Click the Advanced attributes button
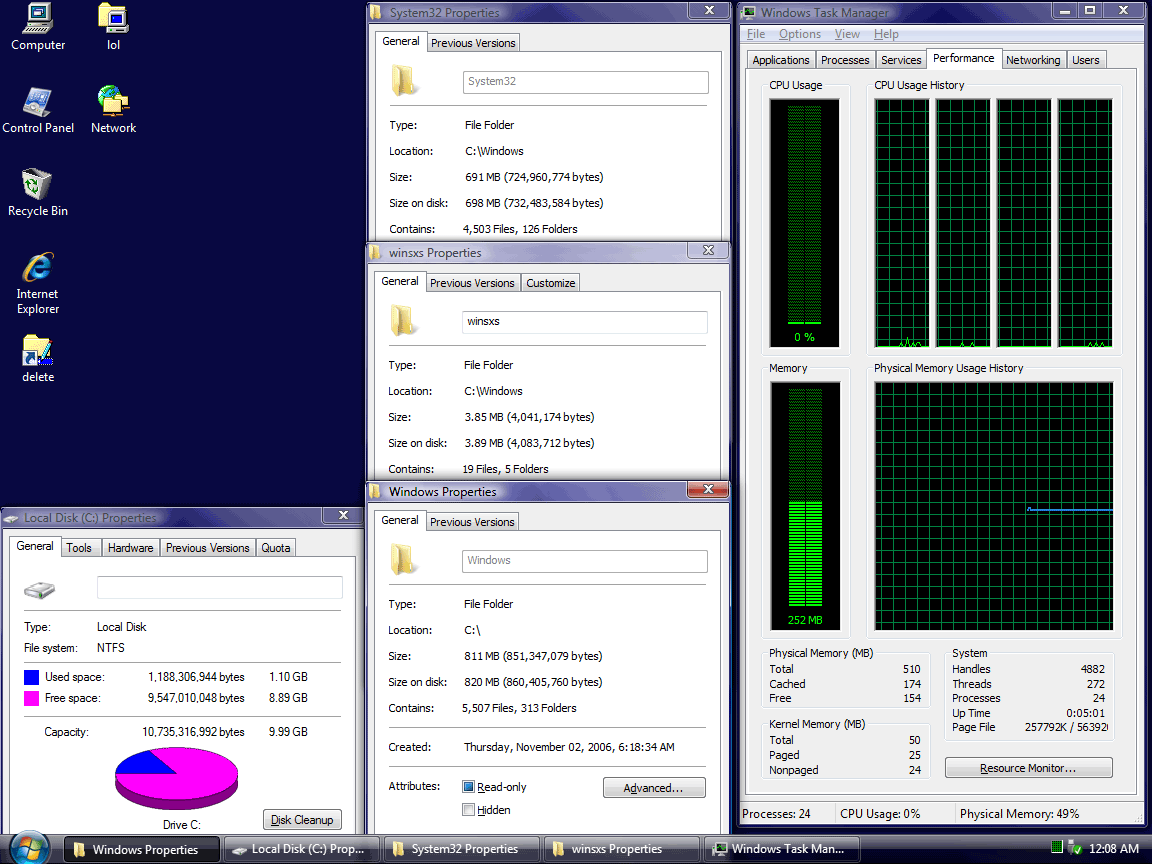The width and height of the screenshot is (1152, 864). 654,788
